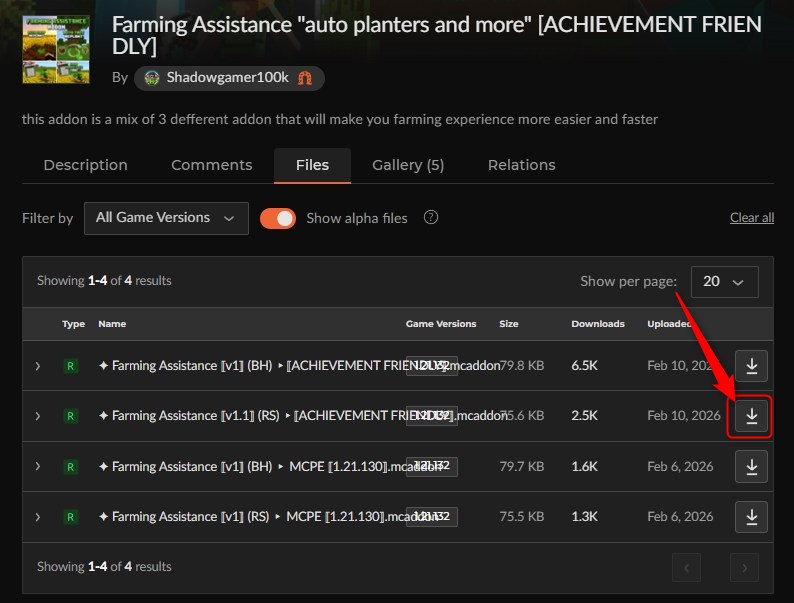The width and height of the screenshot is (794, 603).
Task: Click the Feb 10, 2026 upload date
Action: pos(684,416)
